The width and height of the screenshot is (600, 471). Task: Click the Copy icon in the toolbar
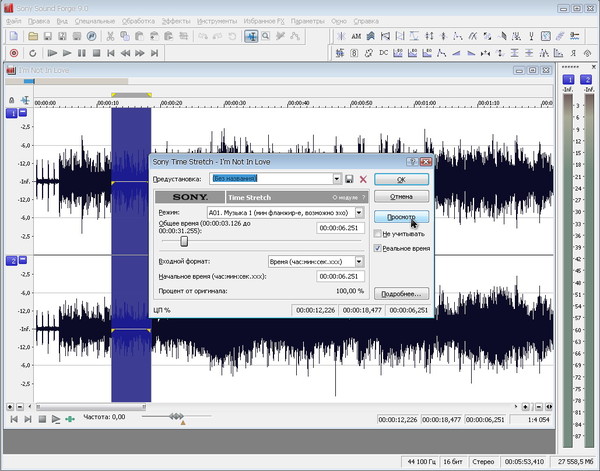click(125, 36)
